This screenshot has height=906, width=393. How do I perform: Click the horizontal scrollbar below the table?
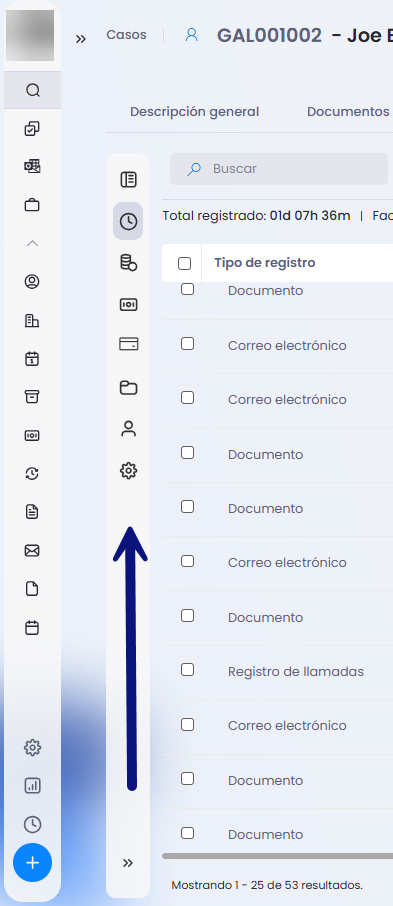(277, 856)
